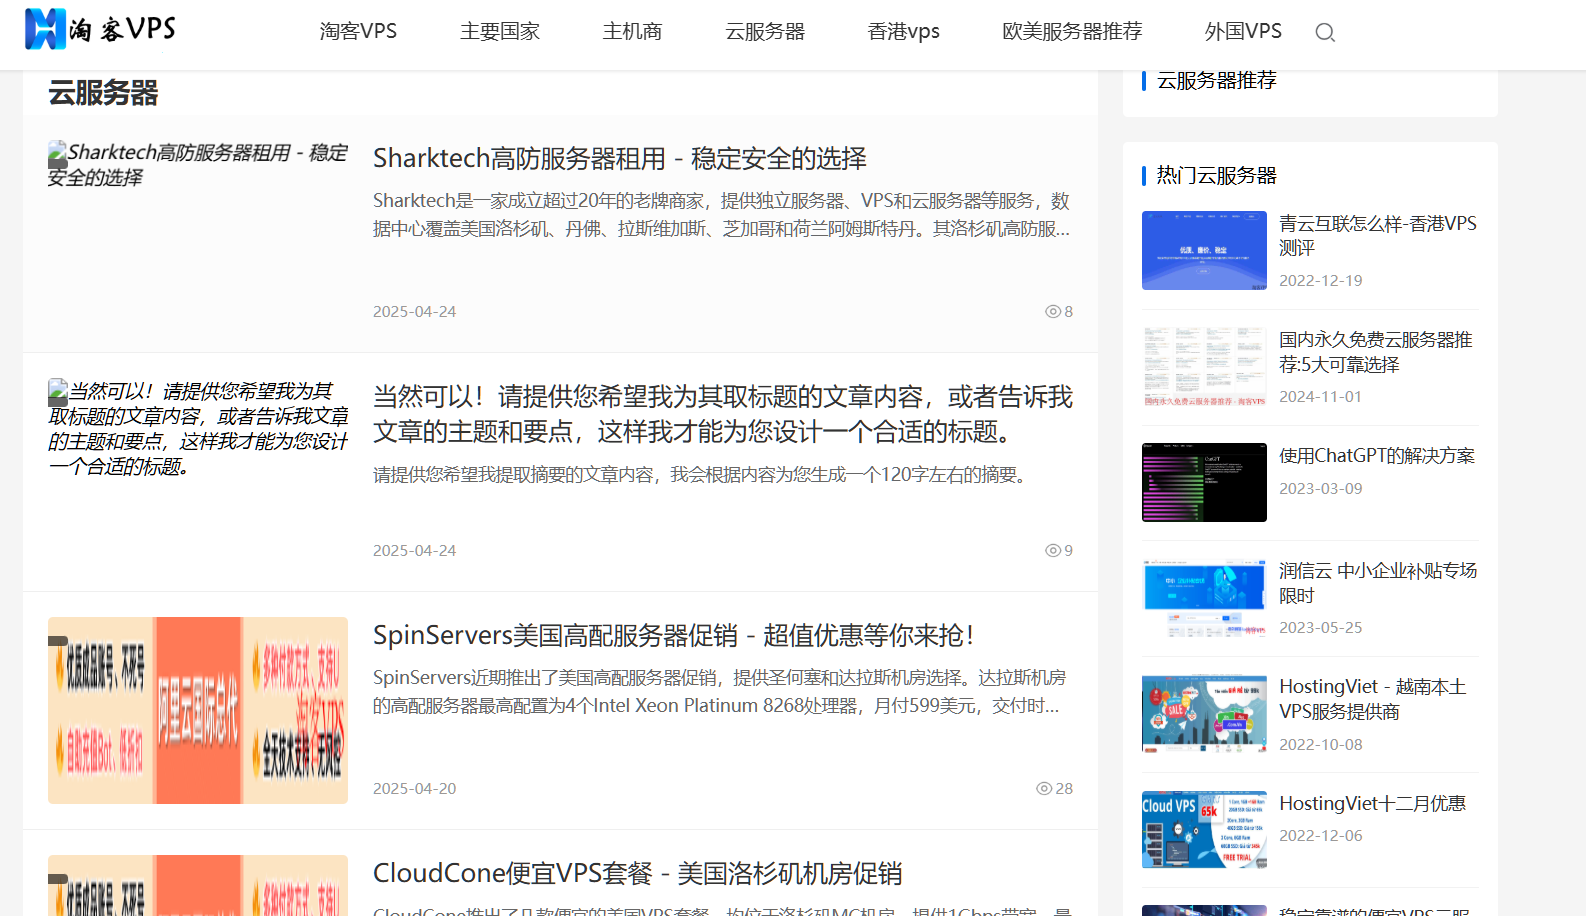Click the 热门云服务器 sidebar heading
The image size is (1586, 916).
1217,176
